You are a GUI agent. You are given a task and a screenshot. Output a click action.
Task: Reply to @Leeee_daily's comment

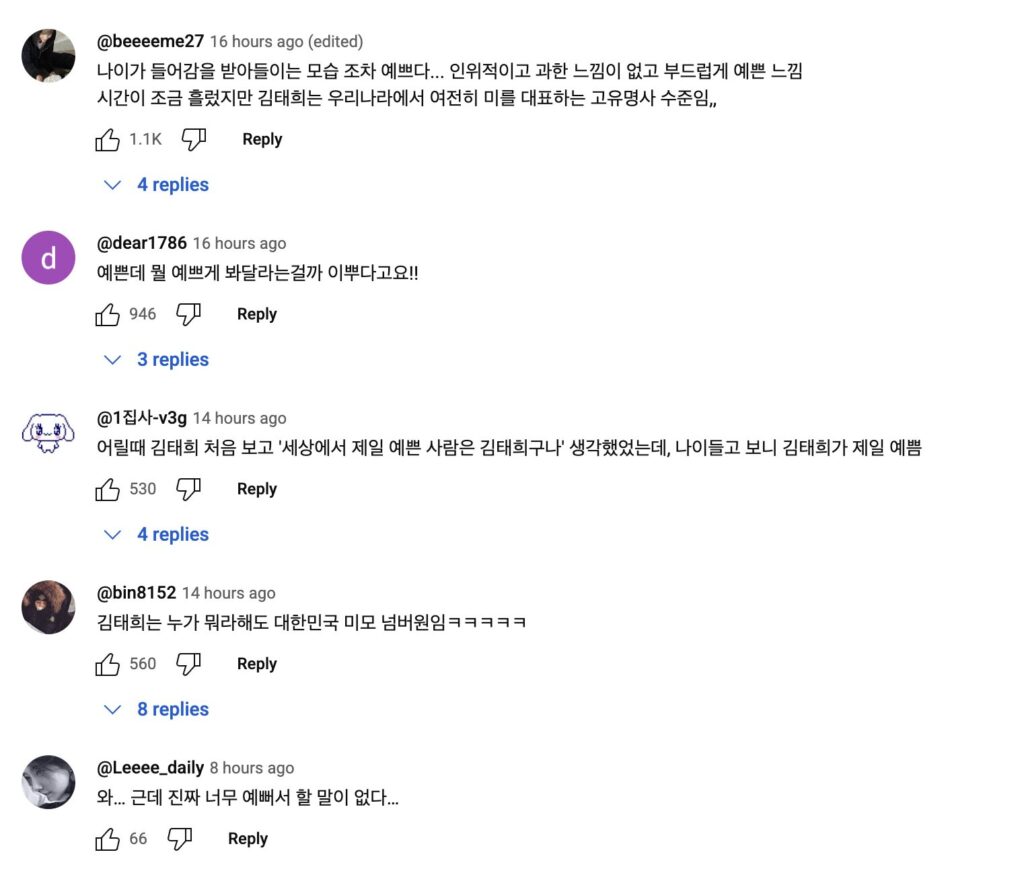(x=248, y=840)
